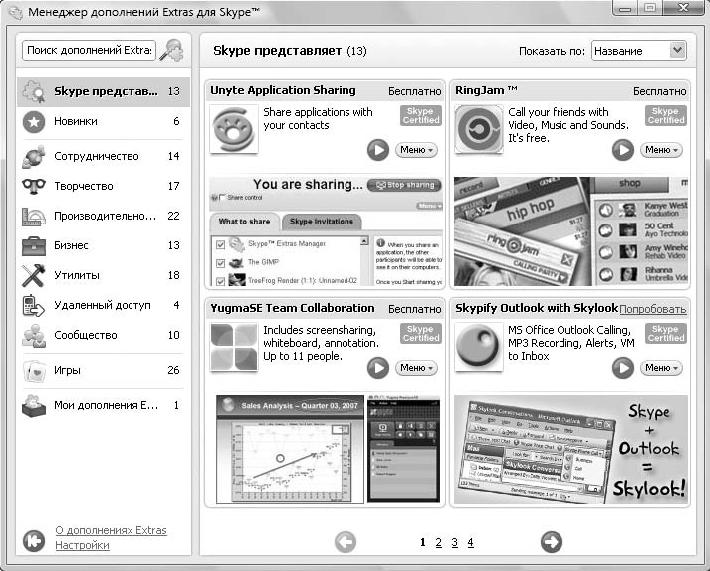This screenshot has height=571, width=710.
Task: Click the Удаленный доступ phone icon
Action: [34, 306]
